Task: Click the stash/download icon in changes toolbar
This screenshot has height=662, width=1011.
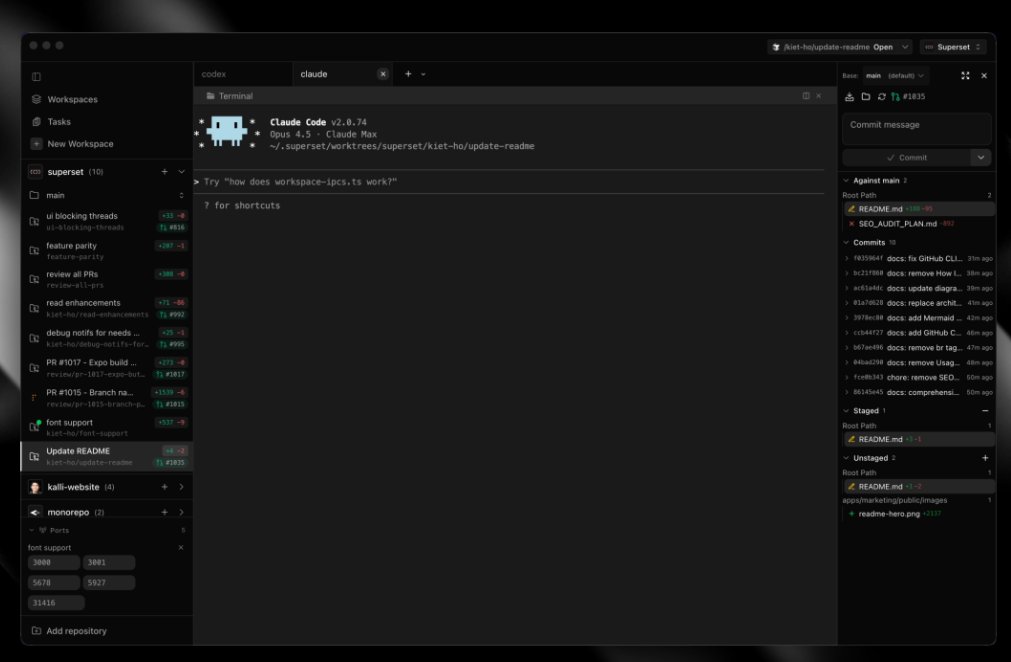Action: (x=849, y=97)
